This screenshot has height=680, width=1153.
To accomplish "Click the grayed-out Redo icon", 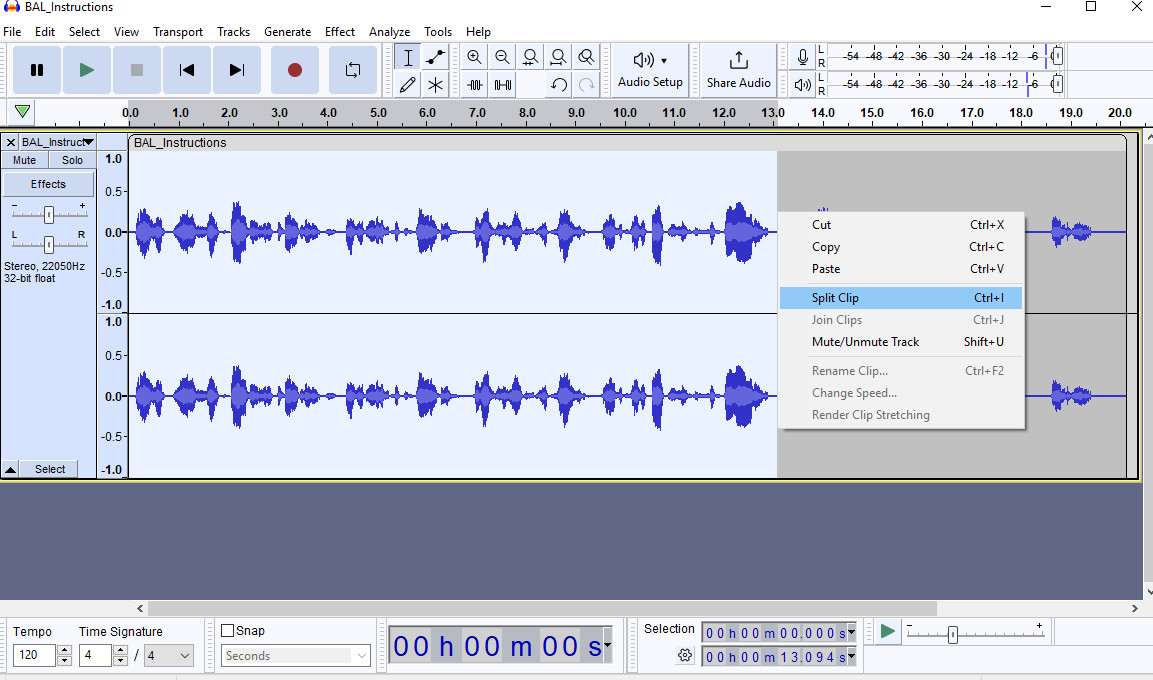I will [586, 85].
